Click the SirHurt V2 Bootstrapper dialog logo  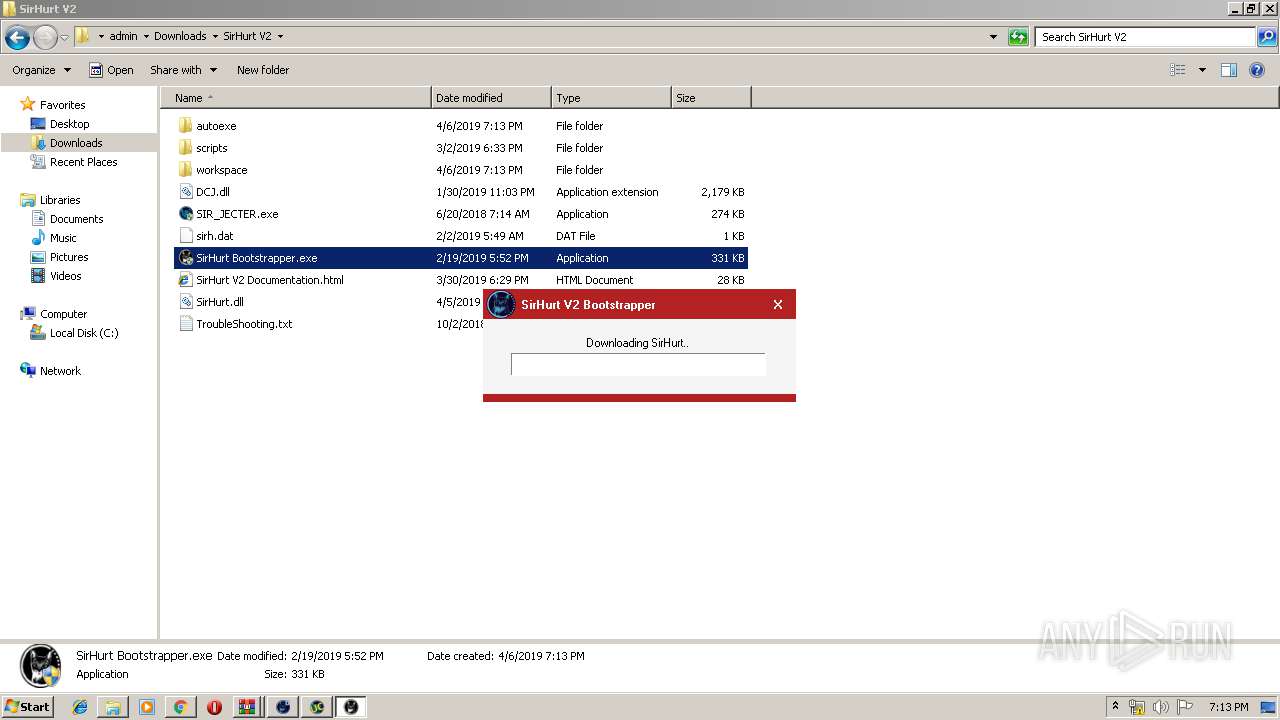501,304
